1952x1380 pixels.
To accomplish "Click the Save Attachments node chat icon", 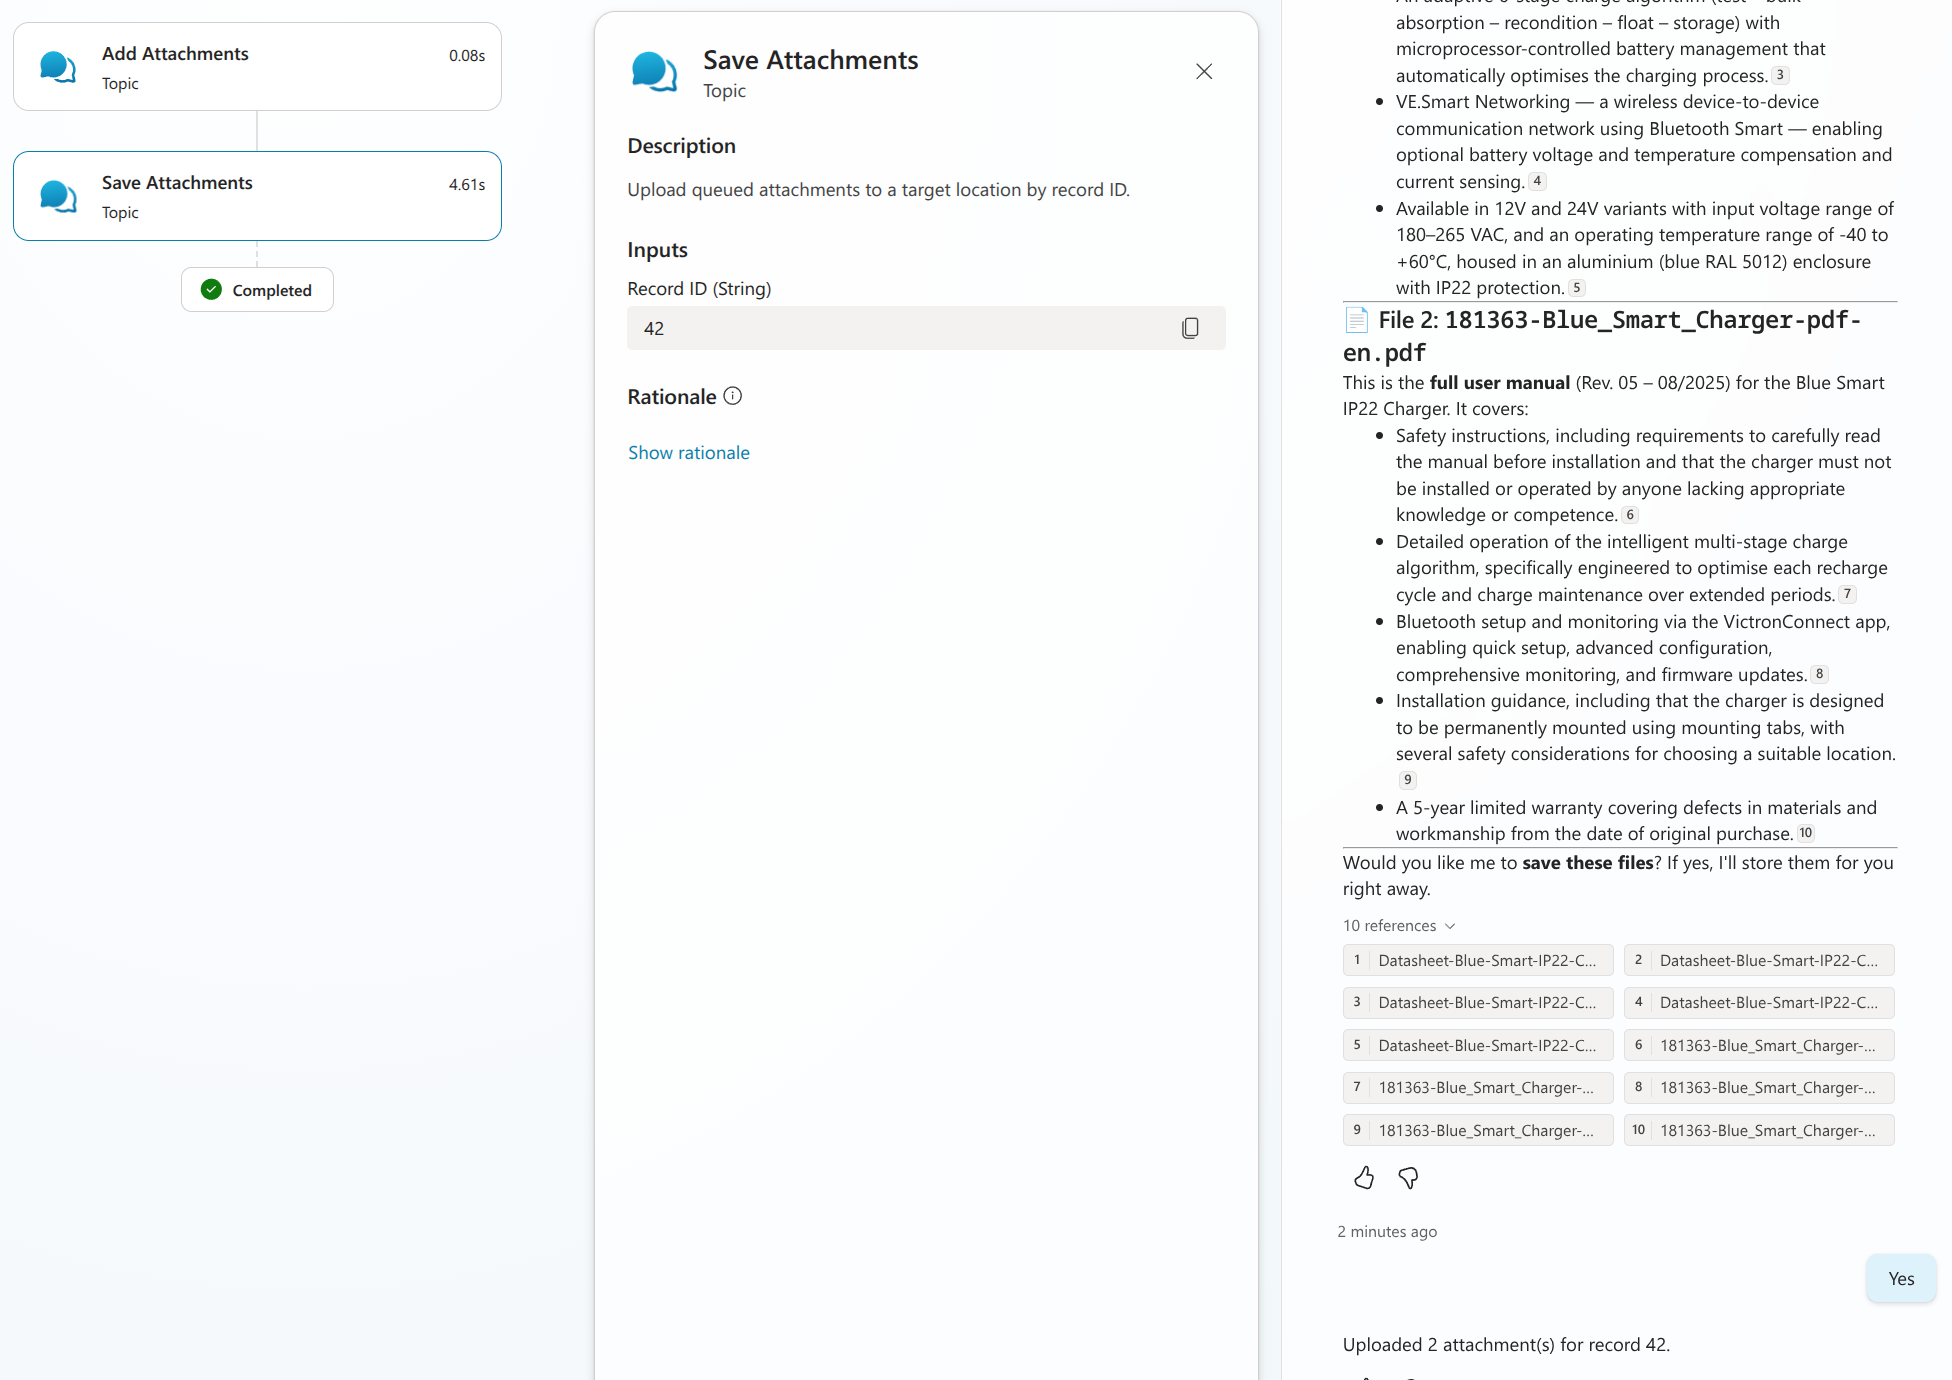I will pyautogui.click(x=58, y=196).
